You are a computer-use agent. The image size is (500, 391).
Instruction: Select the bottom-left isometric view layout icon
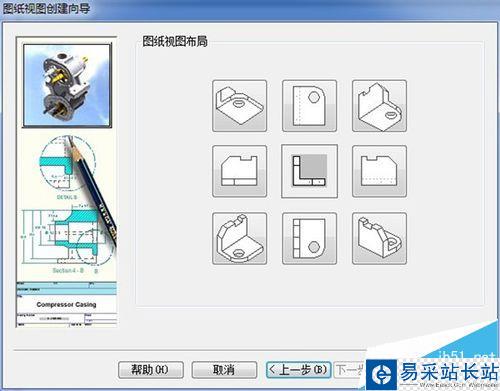239,239
